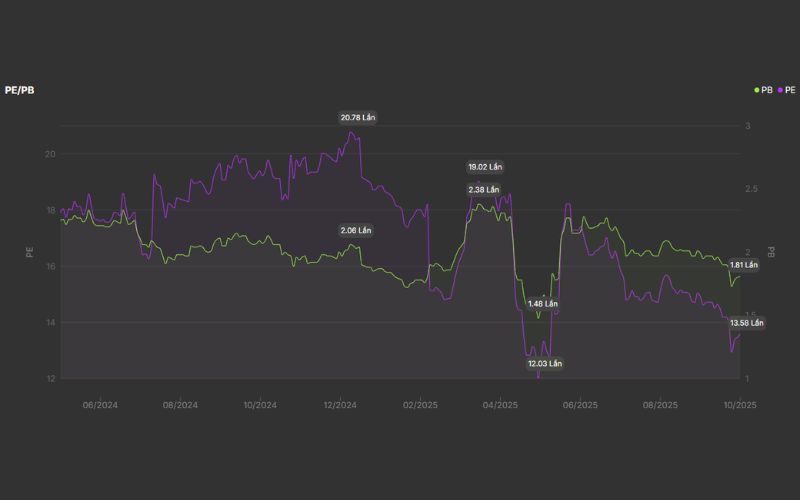
Task: Click the PE/PB chart title
Action: click(20, 90)
